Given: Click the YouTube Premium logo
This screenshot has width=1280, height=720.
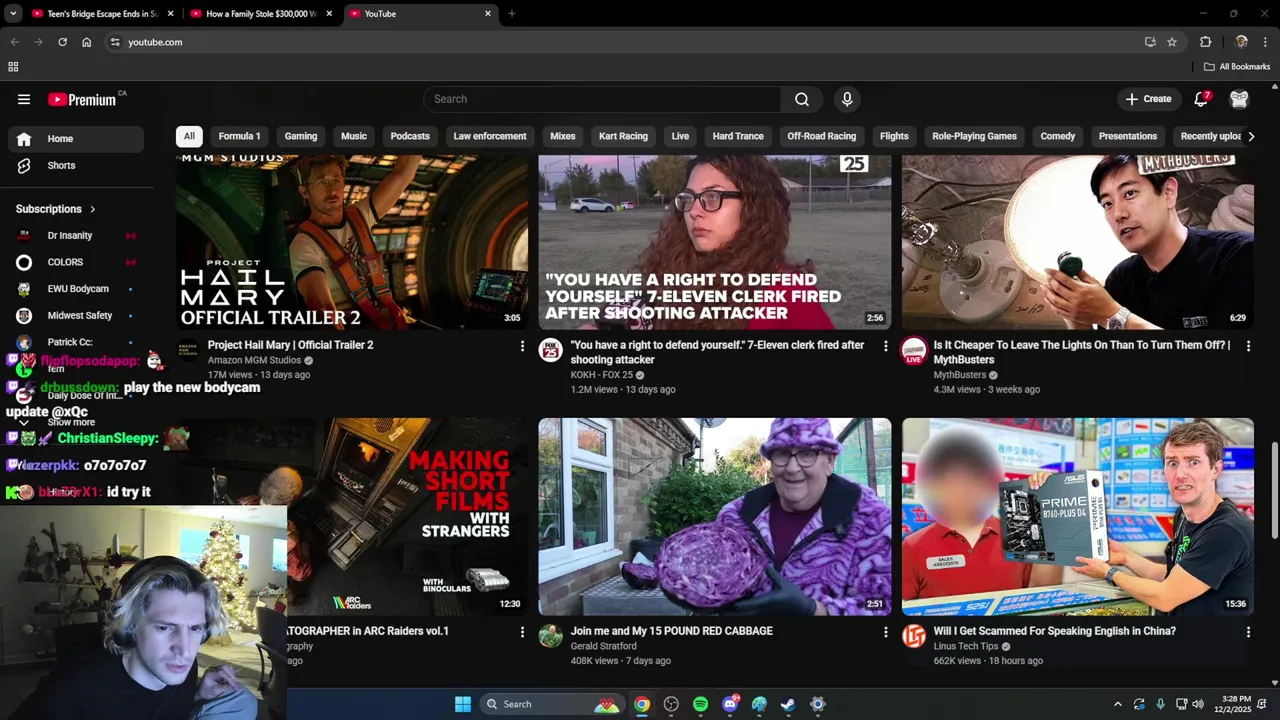Looking at the screenshot, I should [x=82, y=99].
